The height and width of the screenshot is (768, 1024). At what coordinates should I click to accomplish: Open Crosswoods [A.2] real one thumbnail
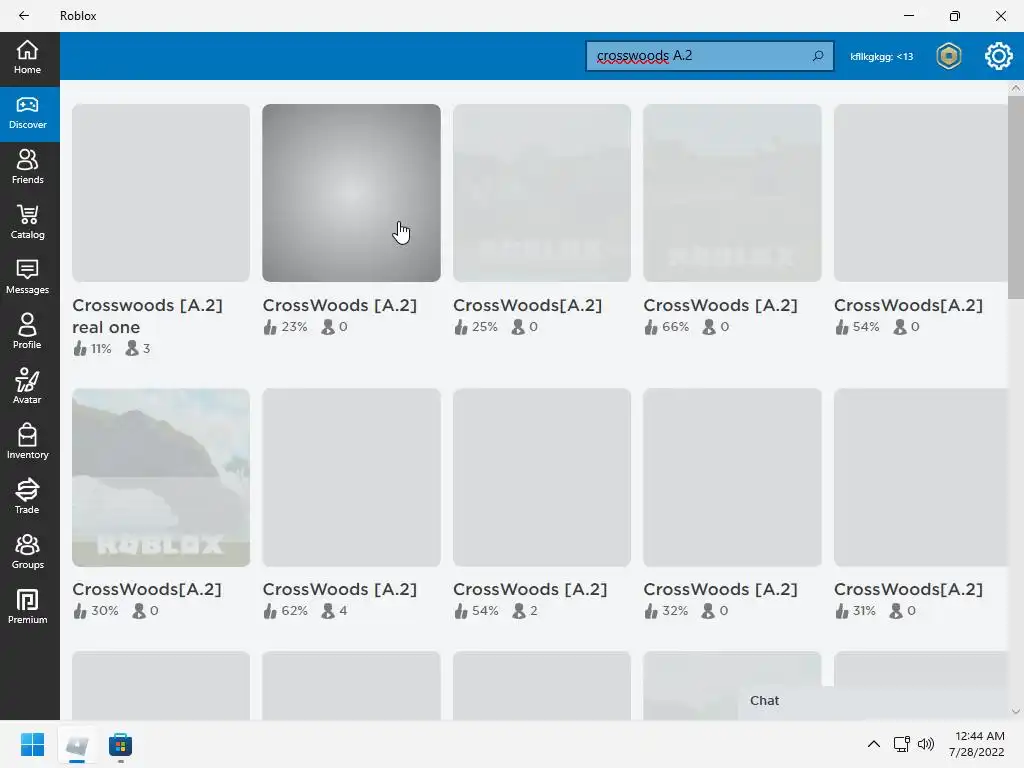click(x=161, y=193)
